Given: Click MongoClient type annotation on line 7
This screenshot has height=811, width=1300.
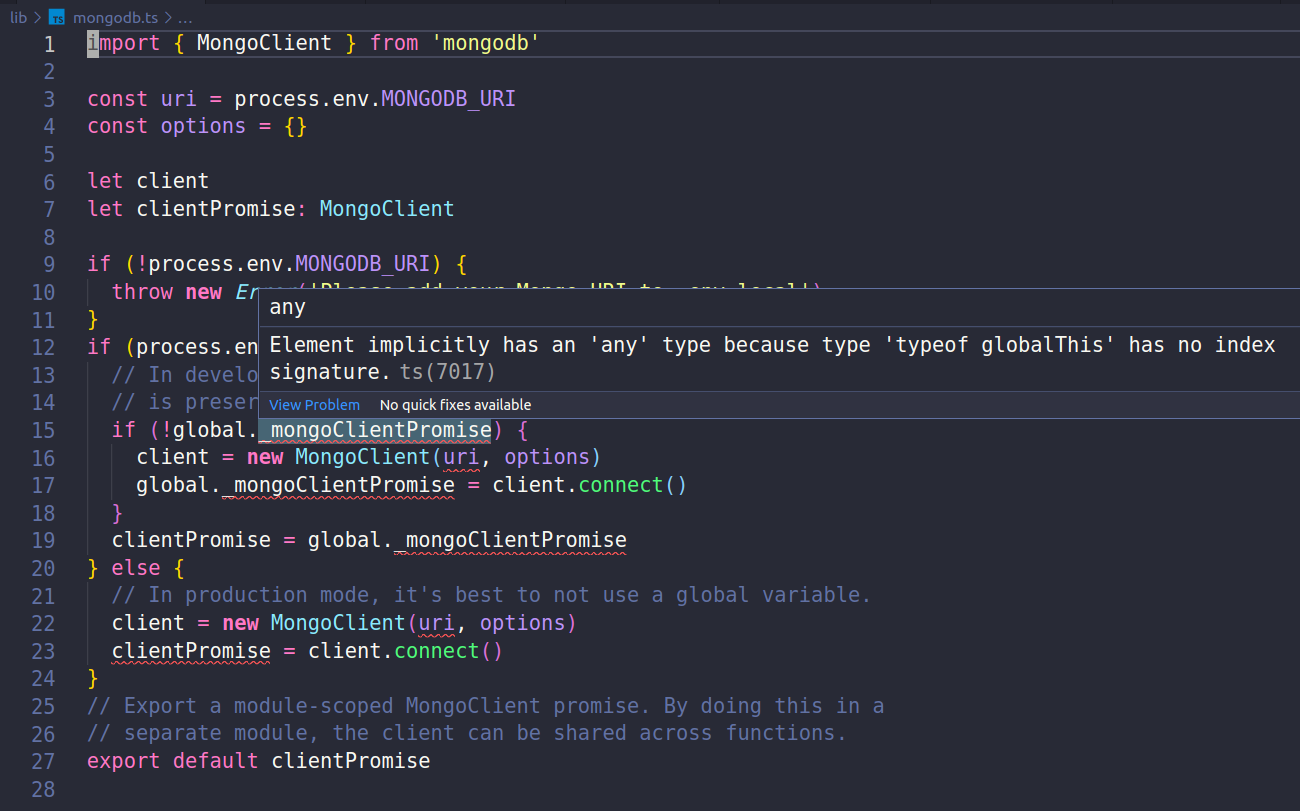Looking at the screenshot, I should [x=387, y=209].
